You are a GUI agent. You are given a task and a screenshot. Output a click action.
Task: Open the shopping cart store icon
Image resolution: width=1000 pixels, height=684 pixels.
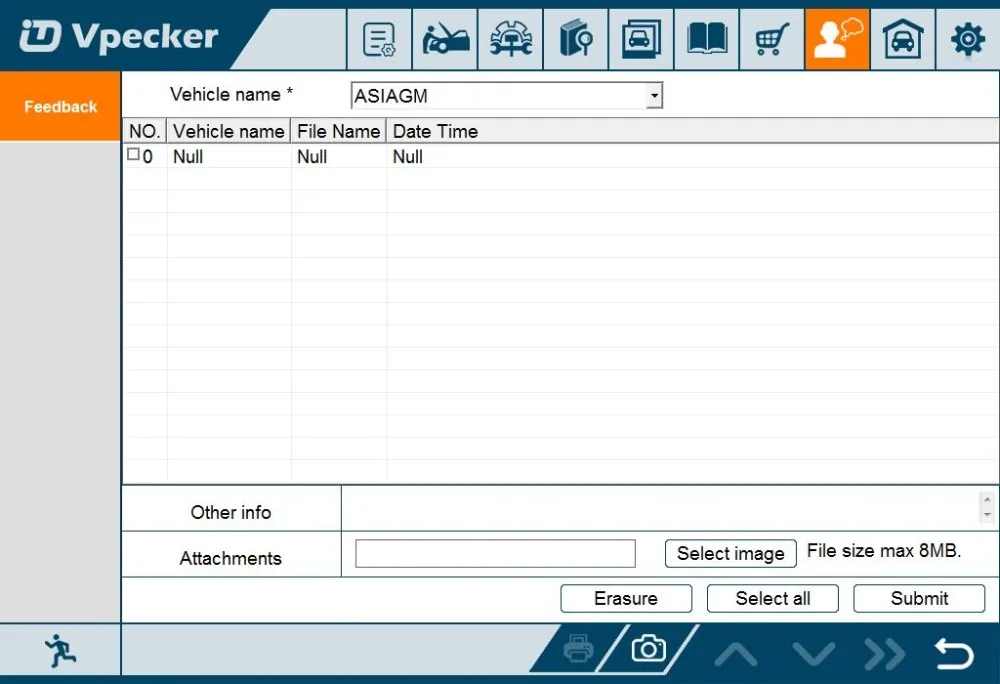[772, 40]
